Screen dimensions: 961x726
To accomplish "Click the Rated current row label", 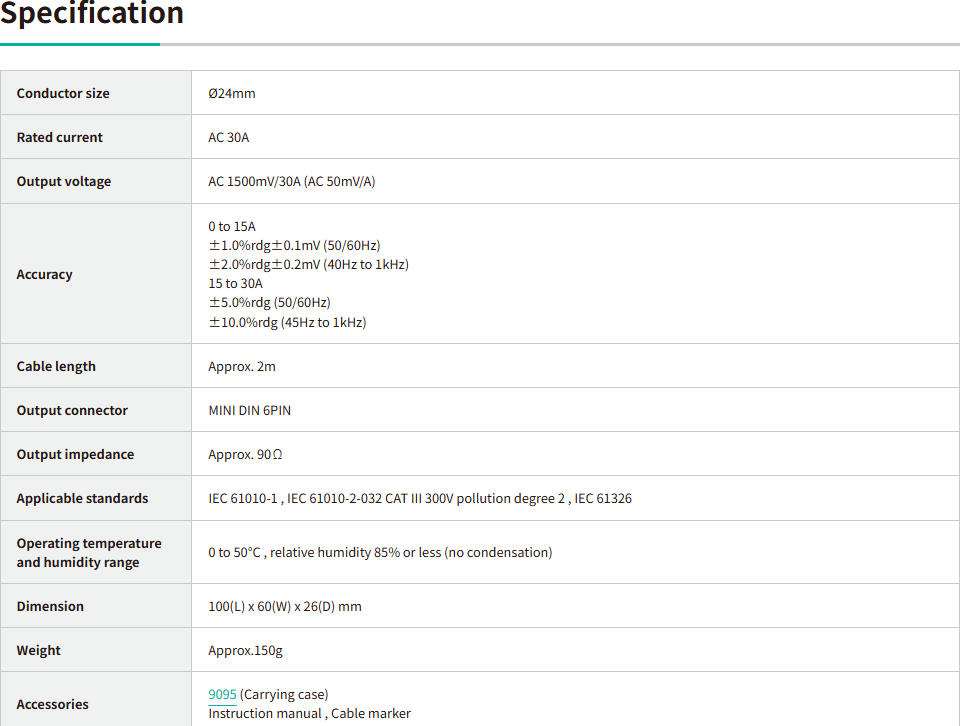I will (60, 137).
